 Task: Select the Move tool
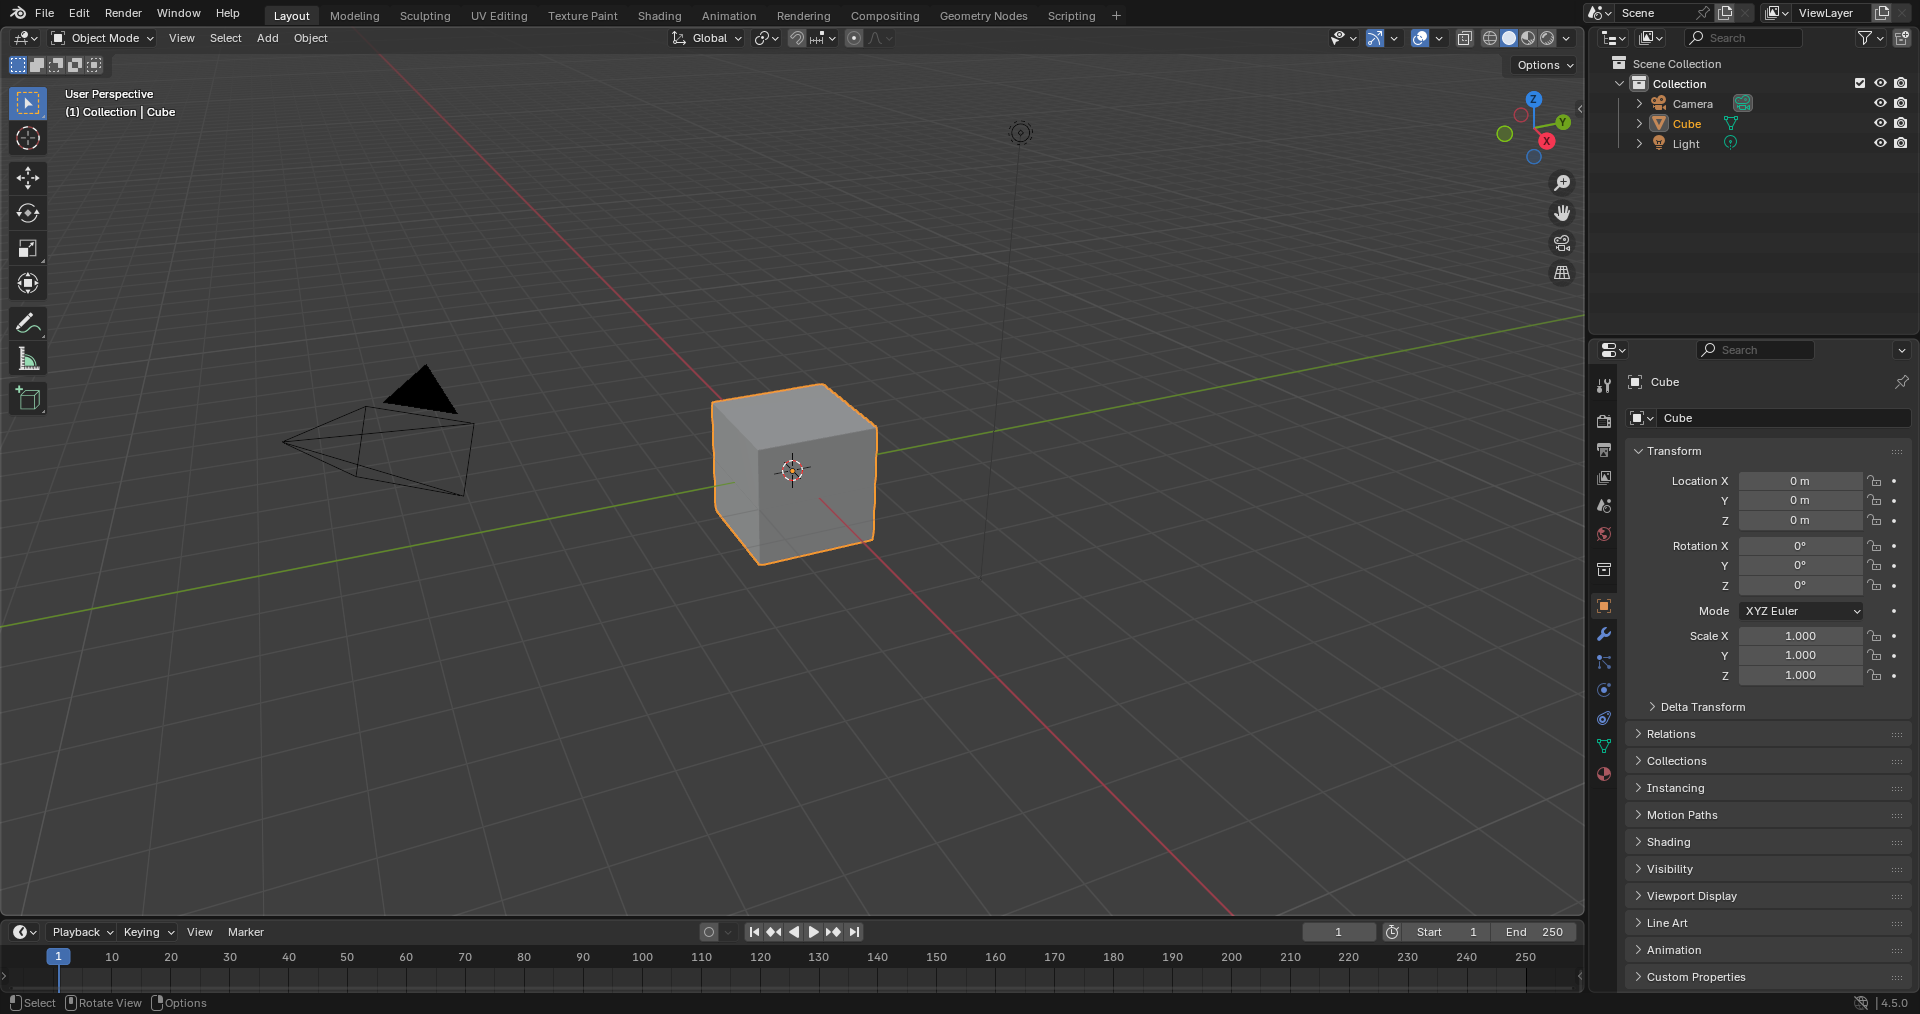(27, 177)
